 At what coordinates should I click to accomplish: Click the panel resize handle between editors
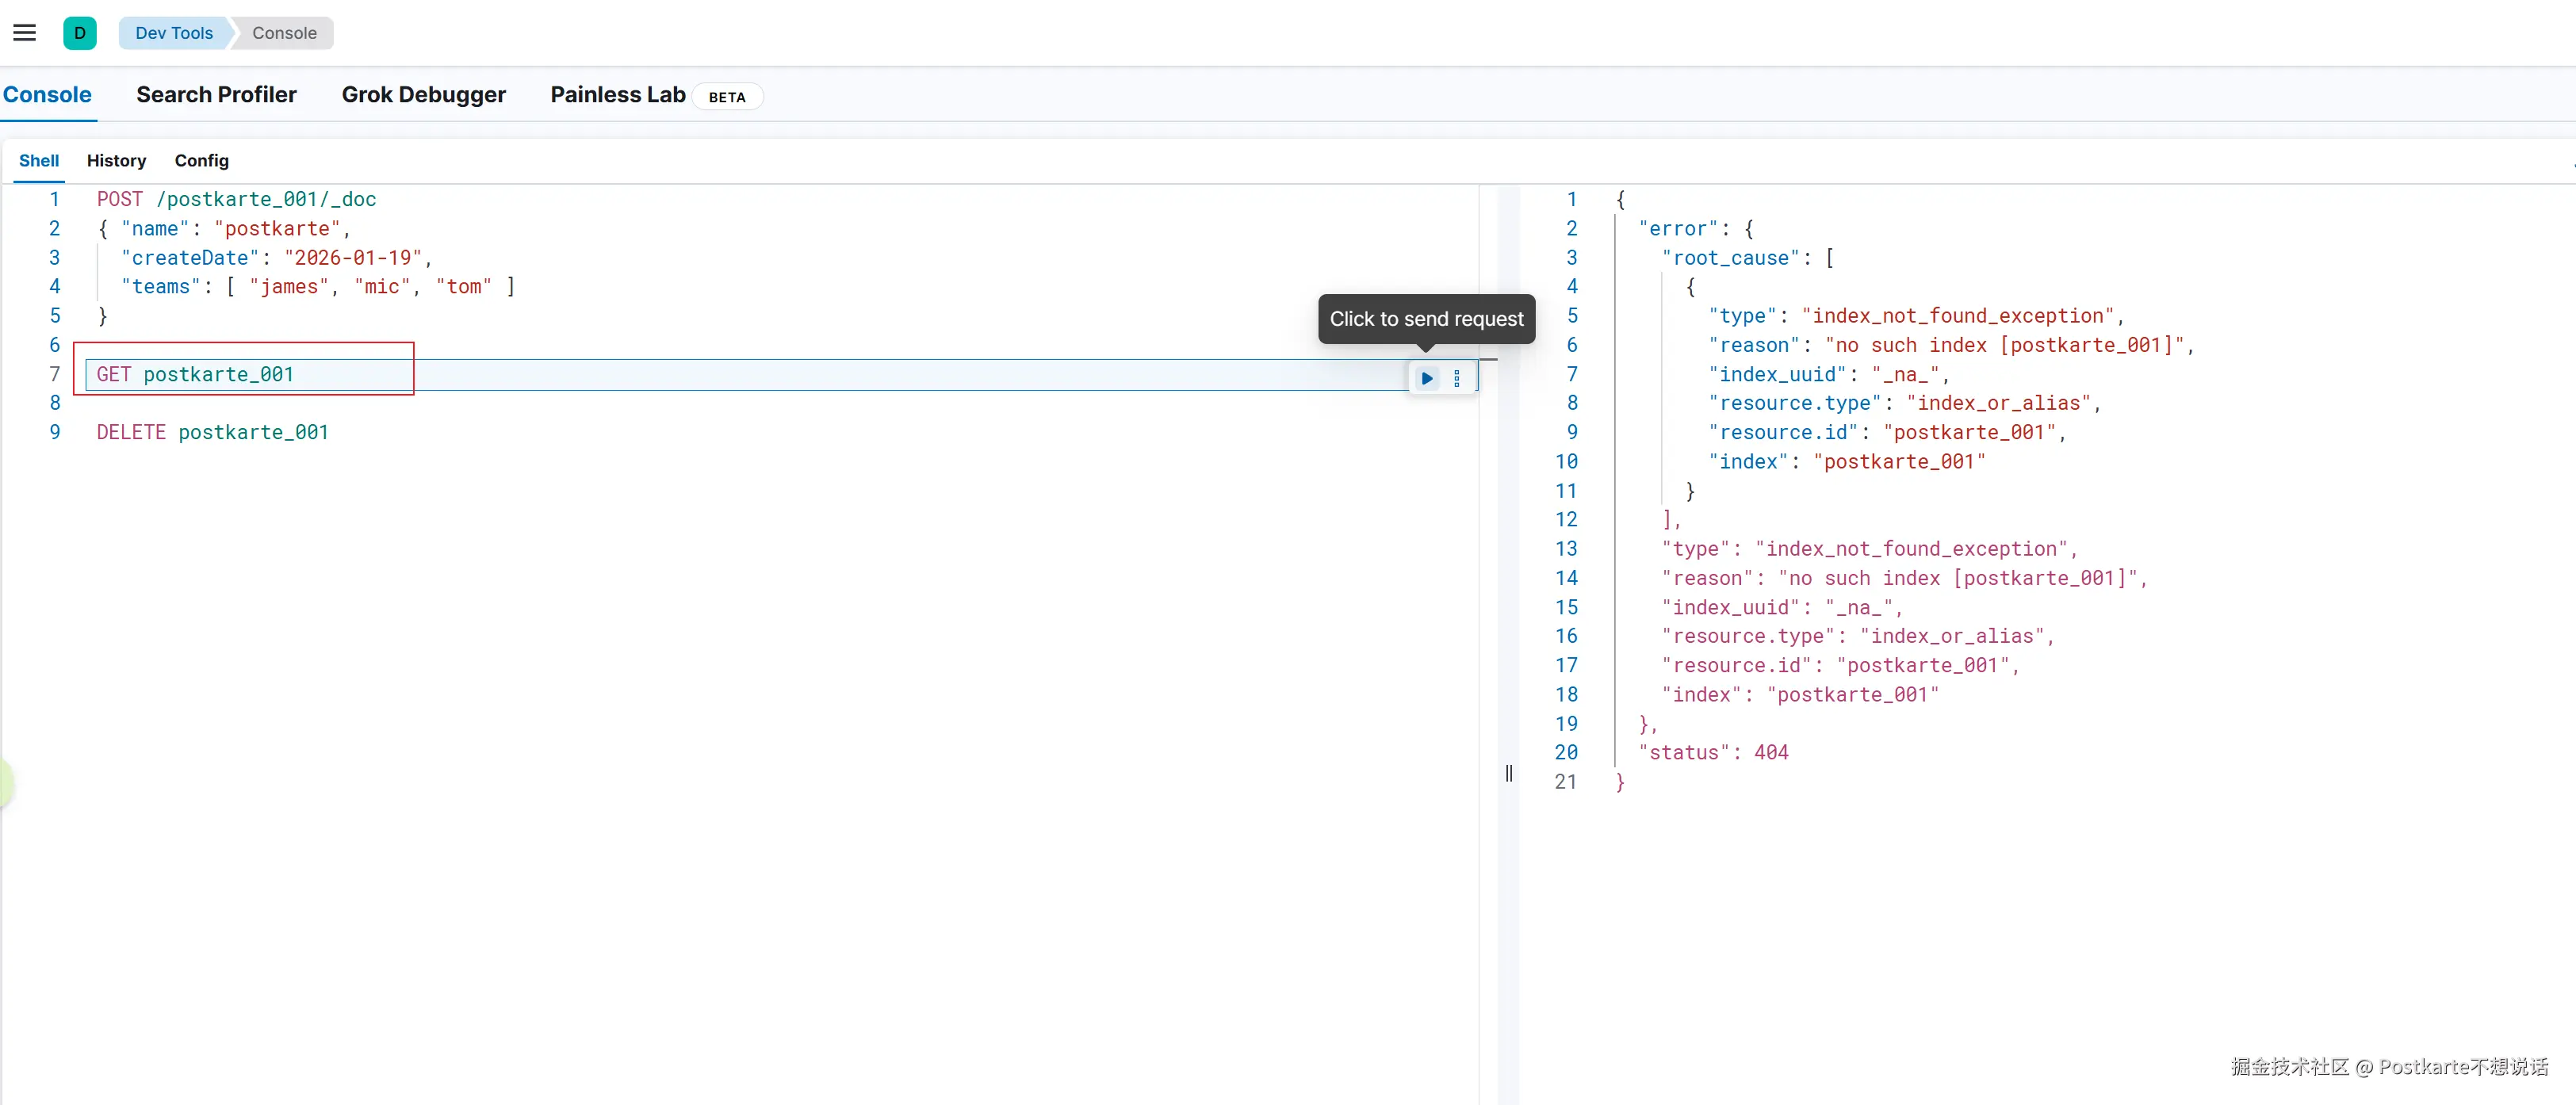pos(1508,773)
